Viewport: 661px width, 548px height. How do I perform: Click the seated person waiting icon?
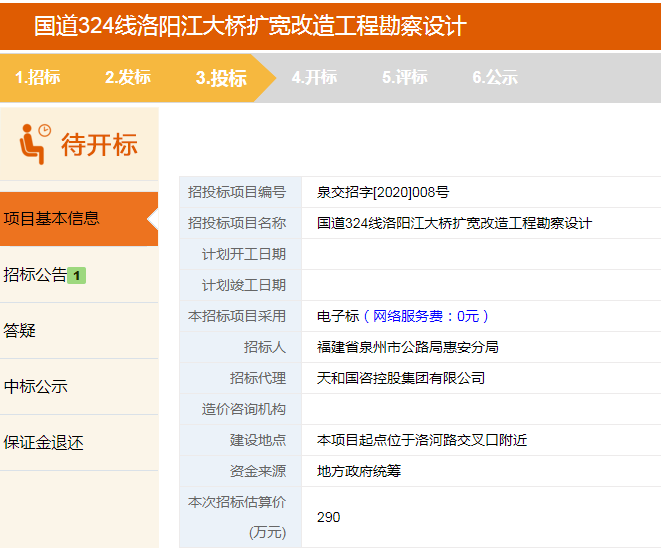(x=35, y=144)
